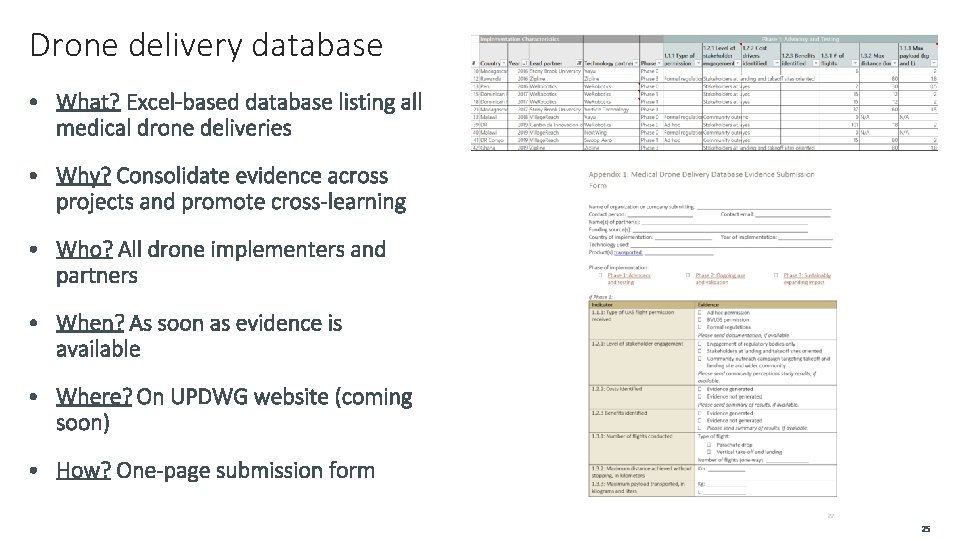Viewport: 960px width, 540px height.
Task: Check the 'Ad hoc permission' box
Action: (700, 312)
